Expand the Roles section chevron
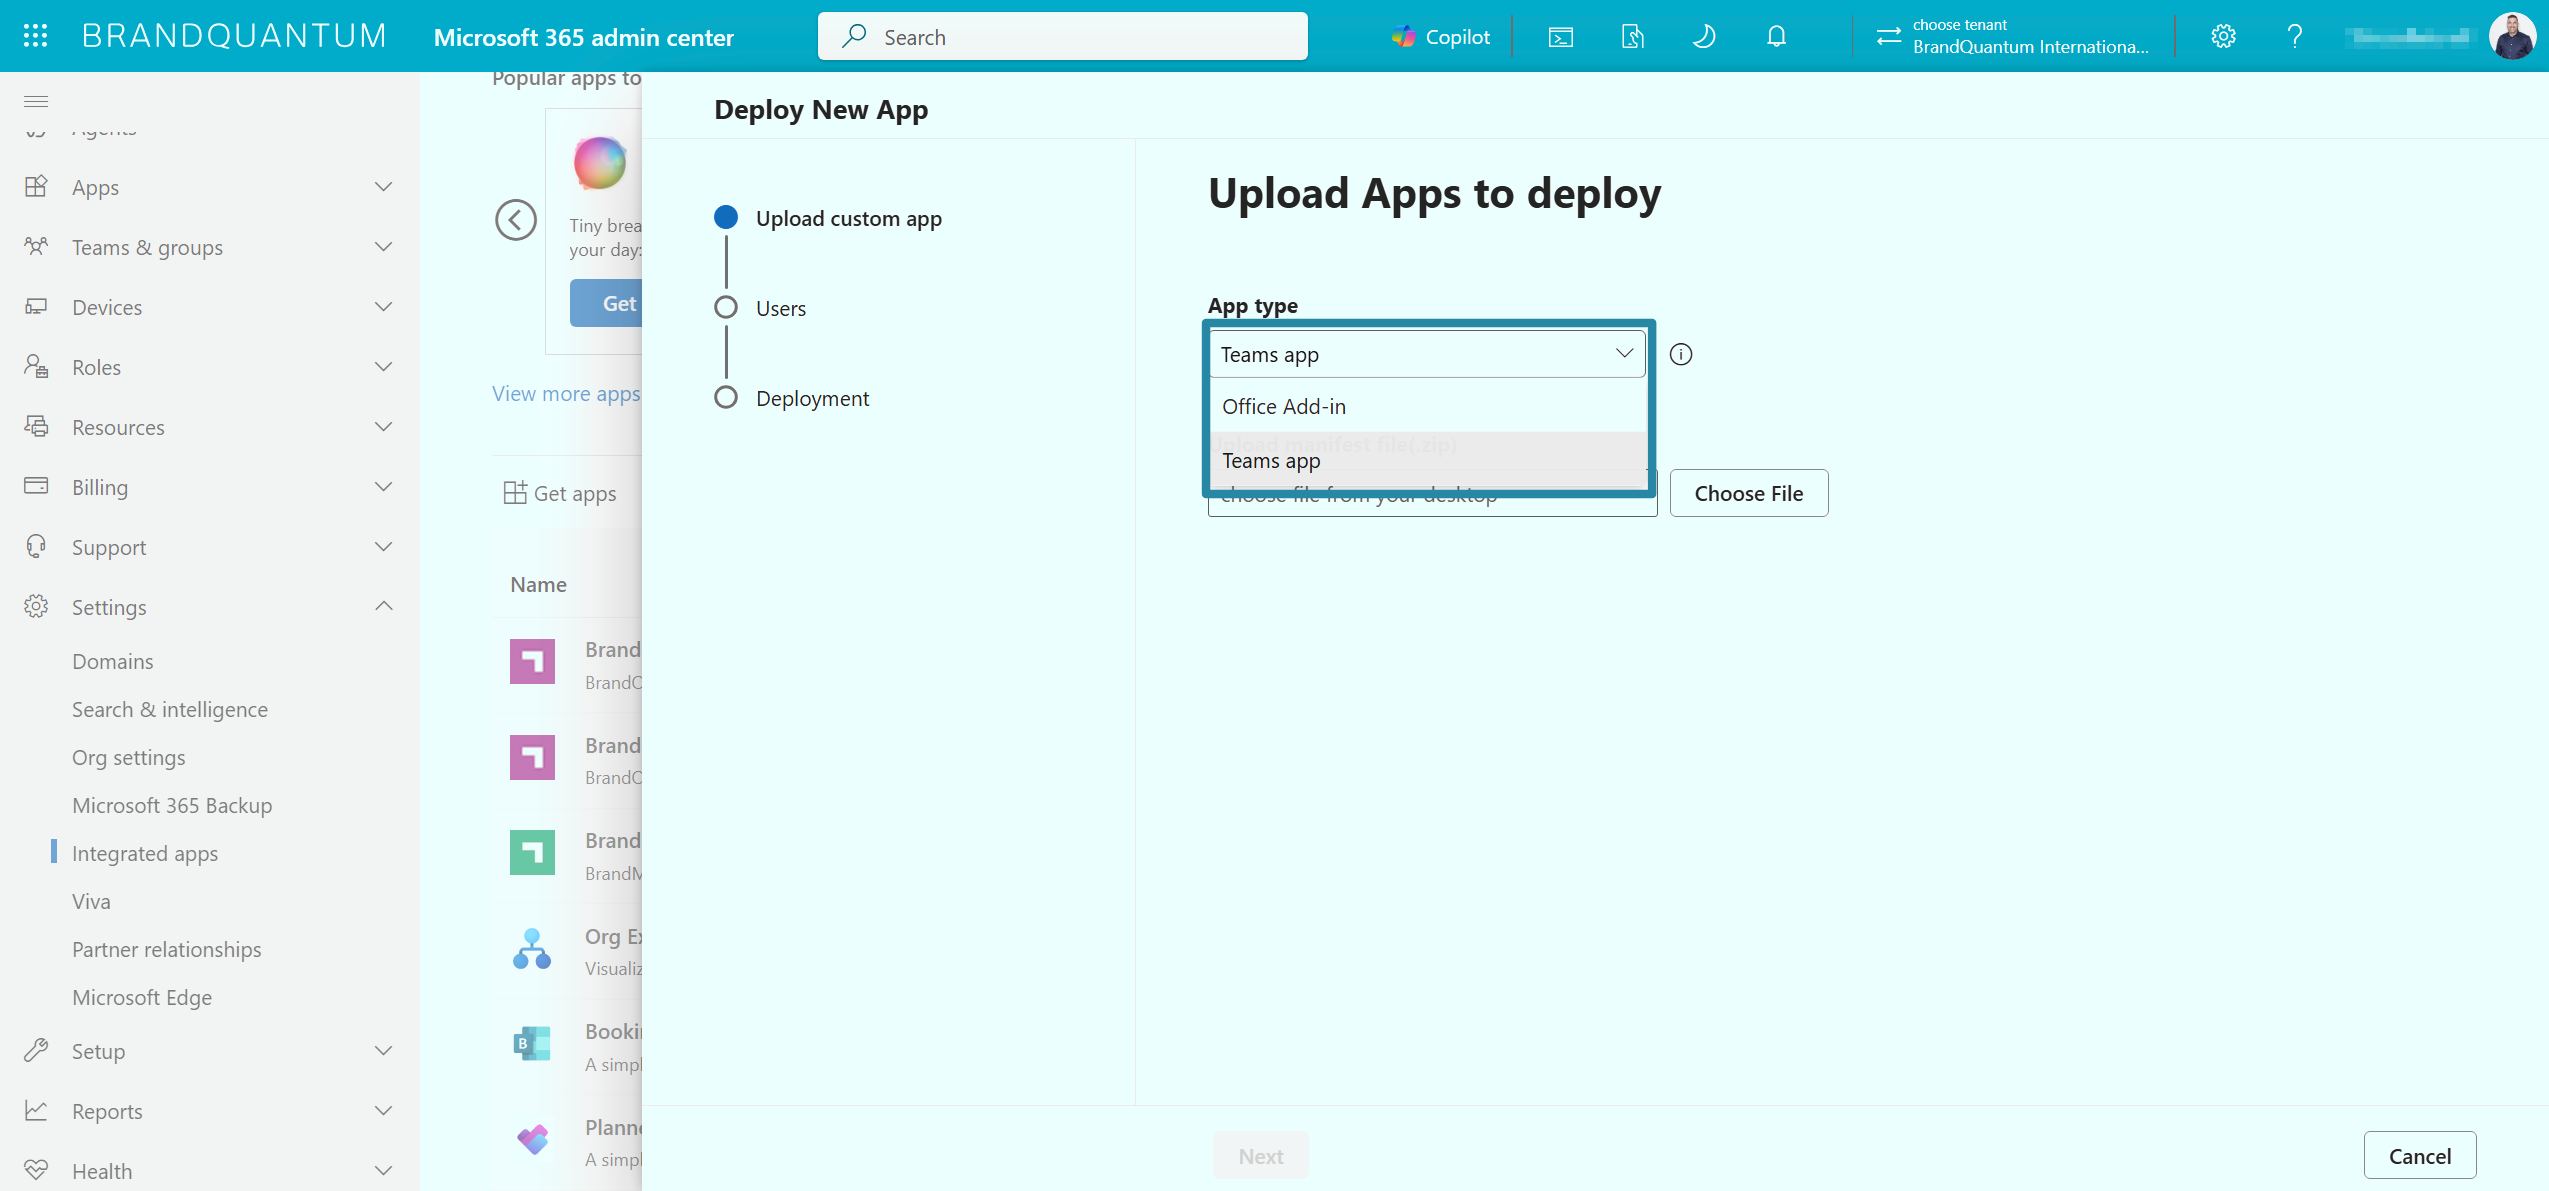The height and width of the screenshot is (1191, 2549). (x=383, y=367)
